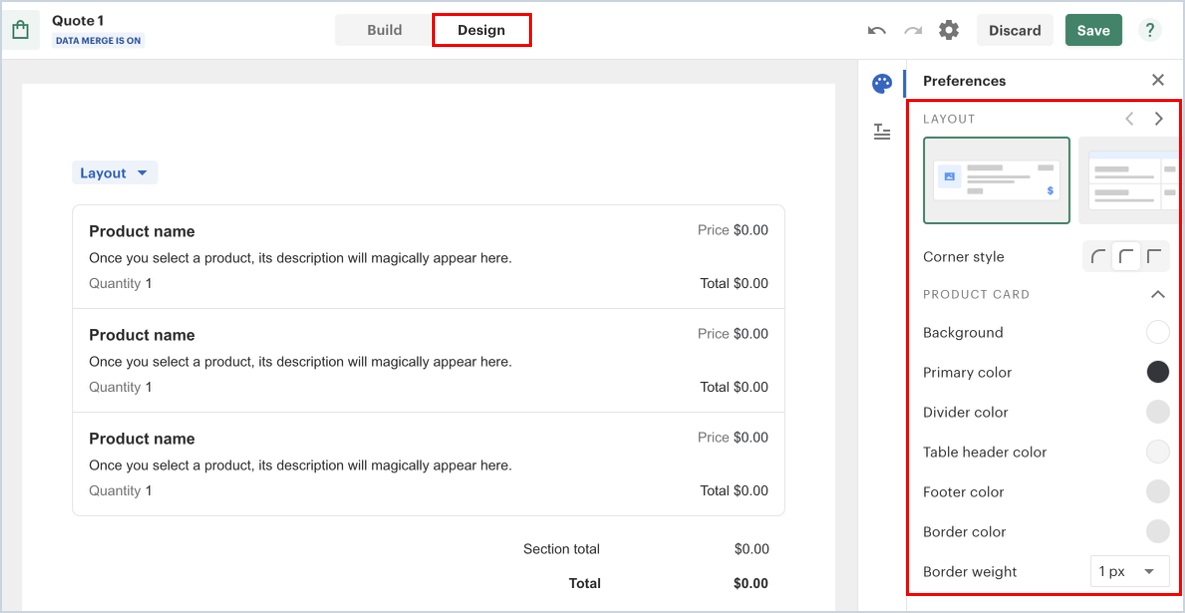Select the rounded corner style
Screen dimensions: 1185x613
1100,257
